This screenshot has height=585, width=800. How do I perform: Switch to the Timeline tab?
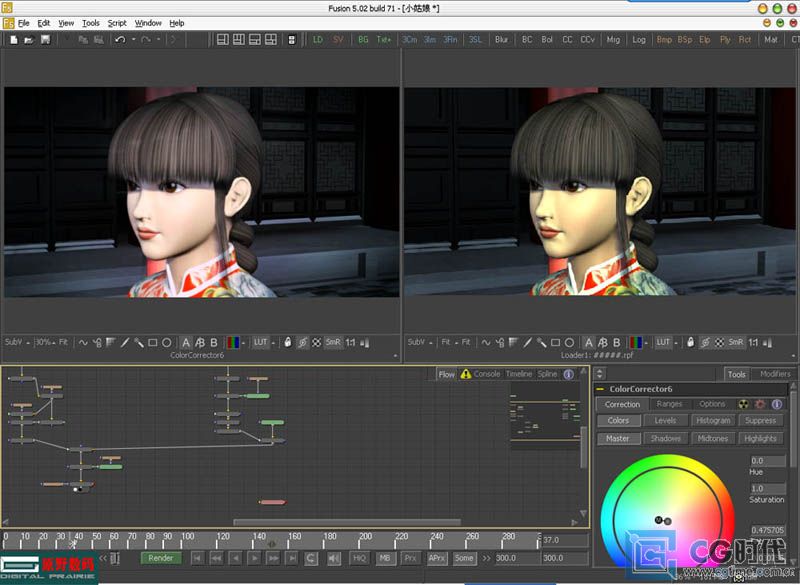[x=519, y=374]
